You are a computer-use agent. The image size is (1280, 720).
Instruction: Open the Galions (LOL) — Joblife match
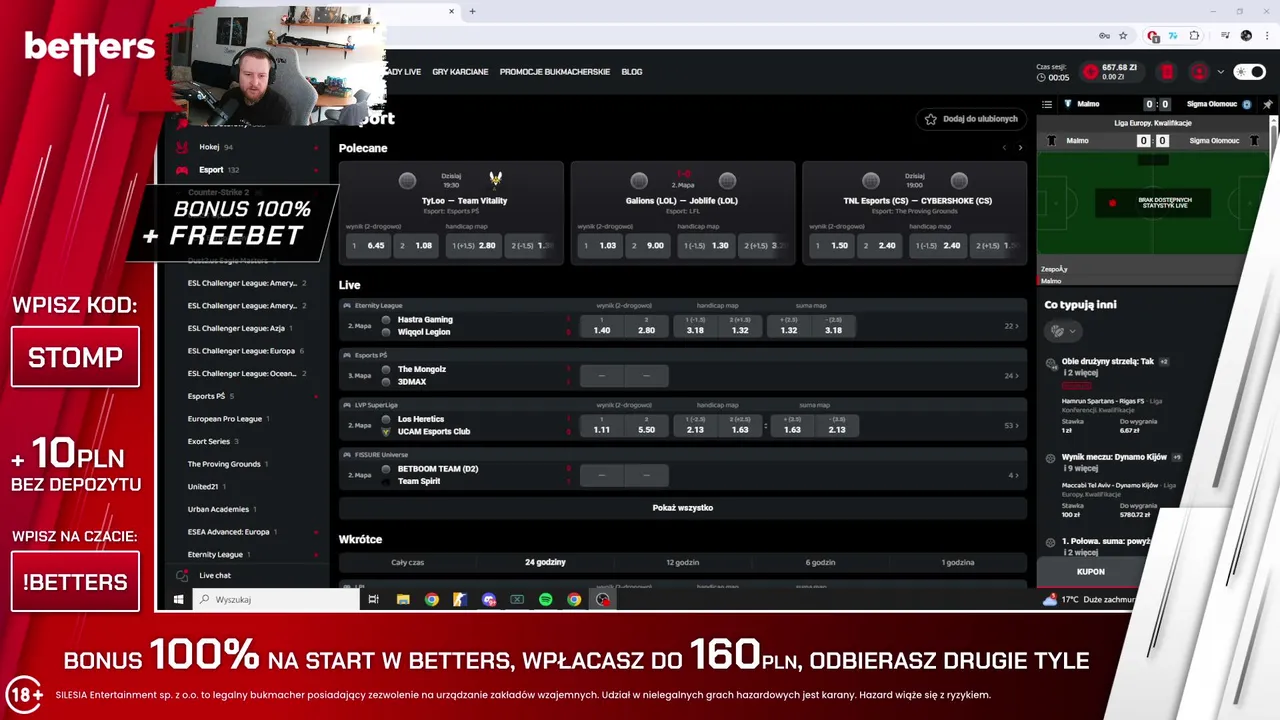(682, 201)
